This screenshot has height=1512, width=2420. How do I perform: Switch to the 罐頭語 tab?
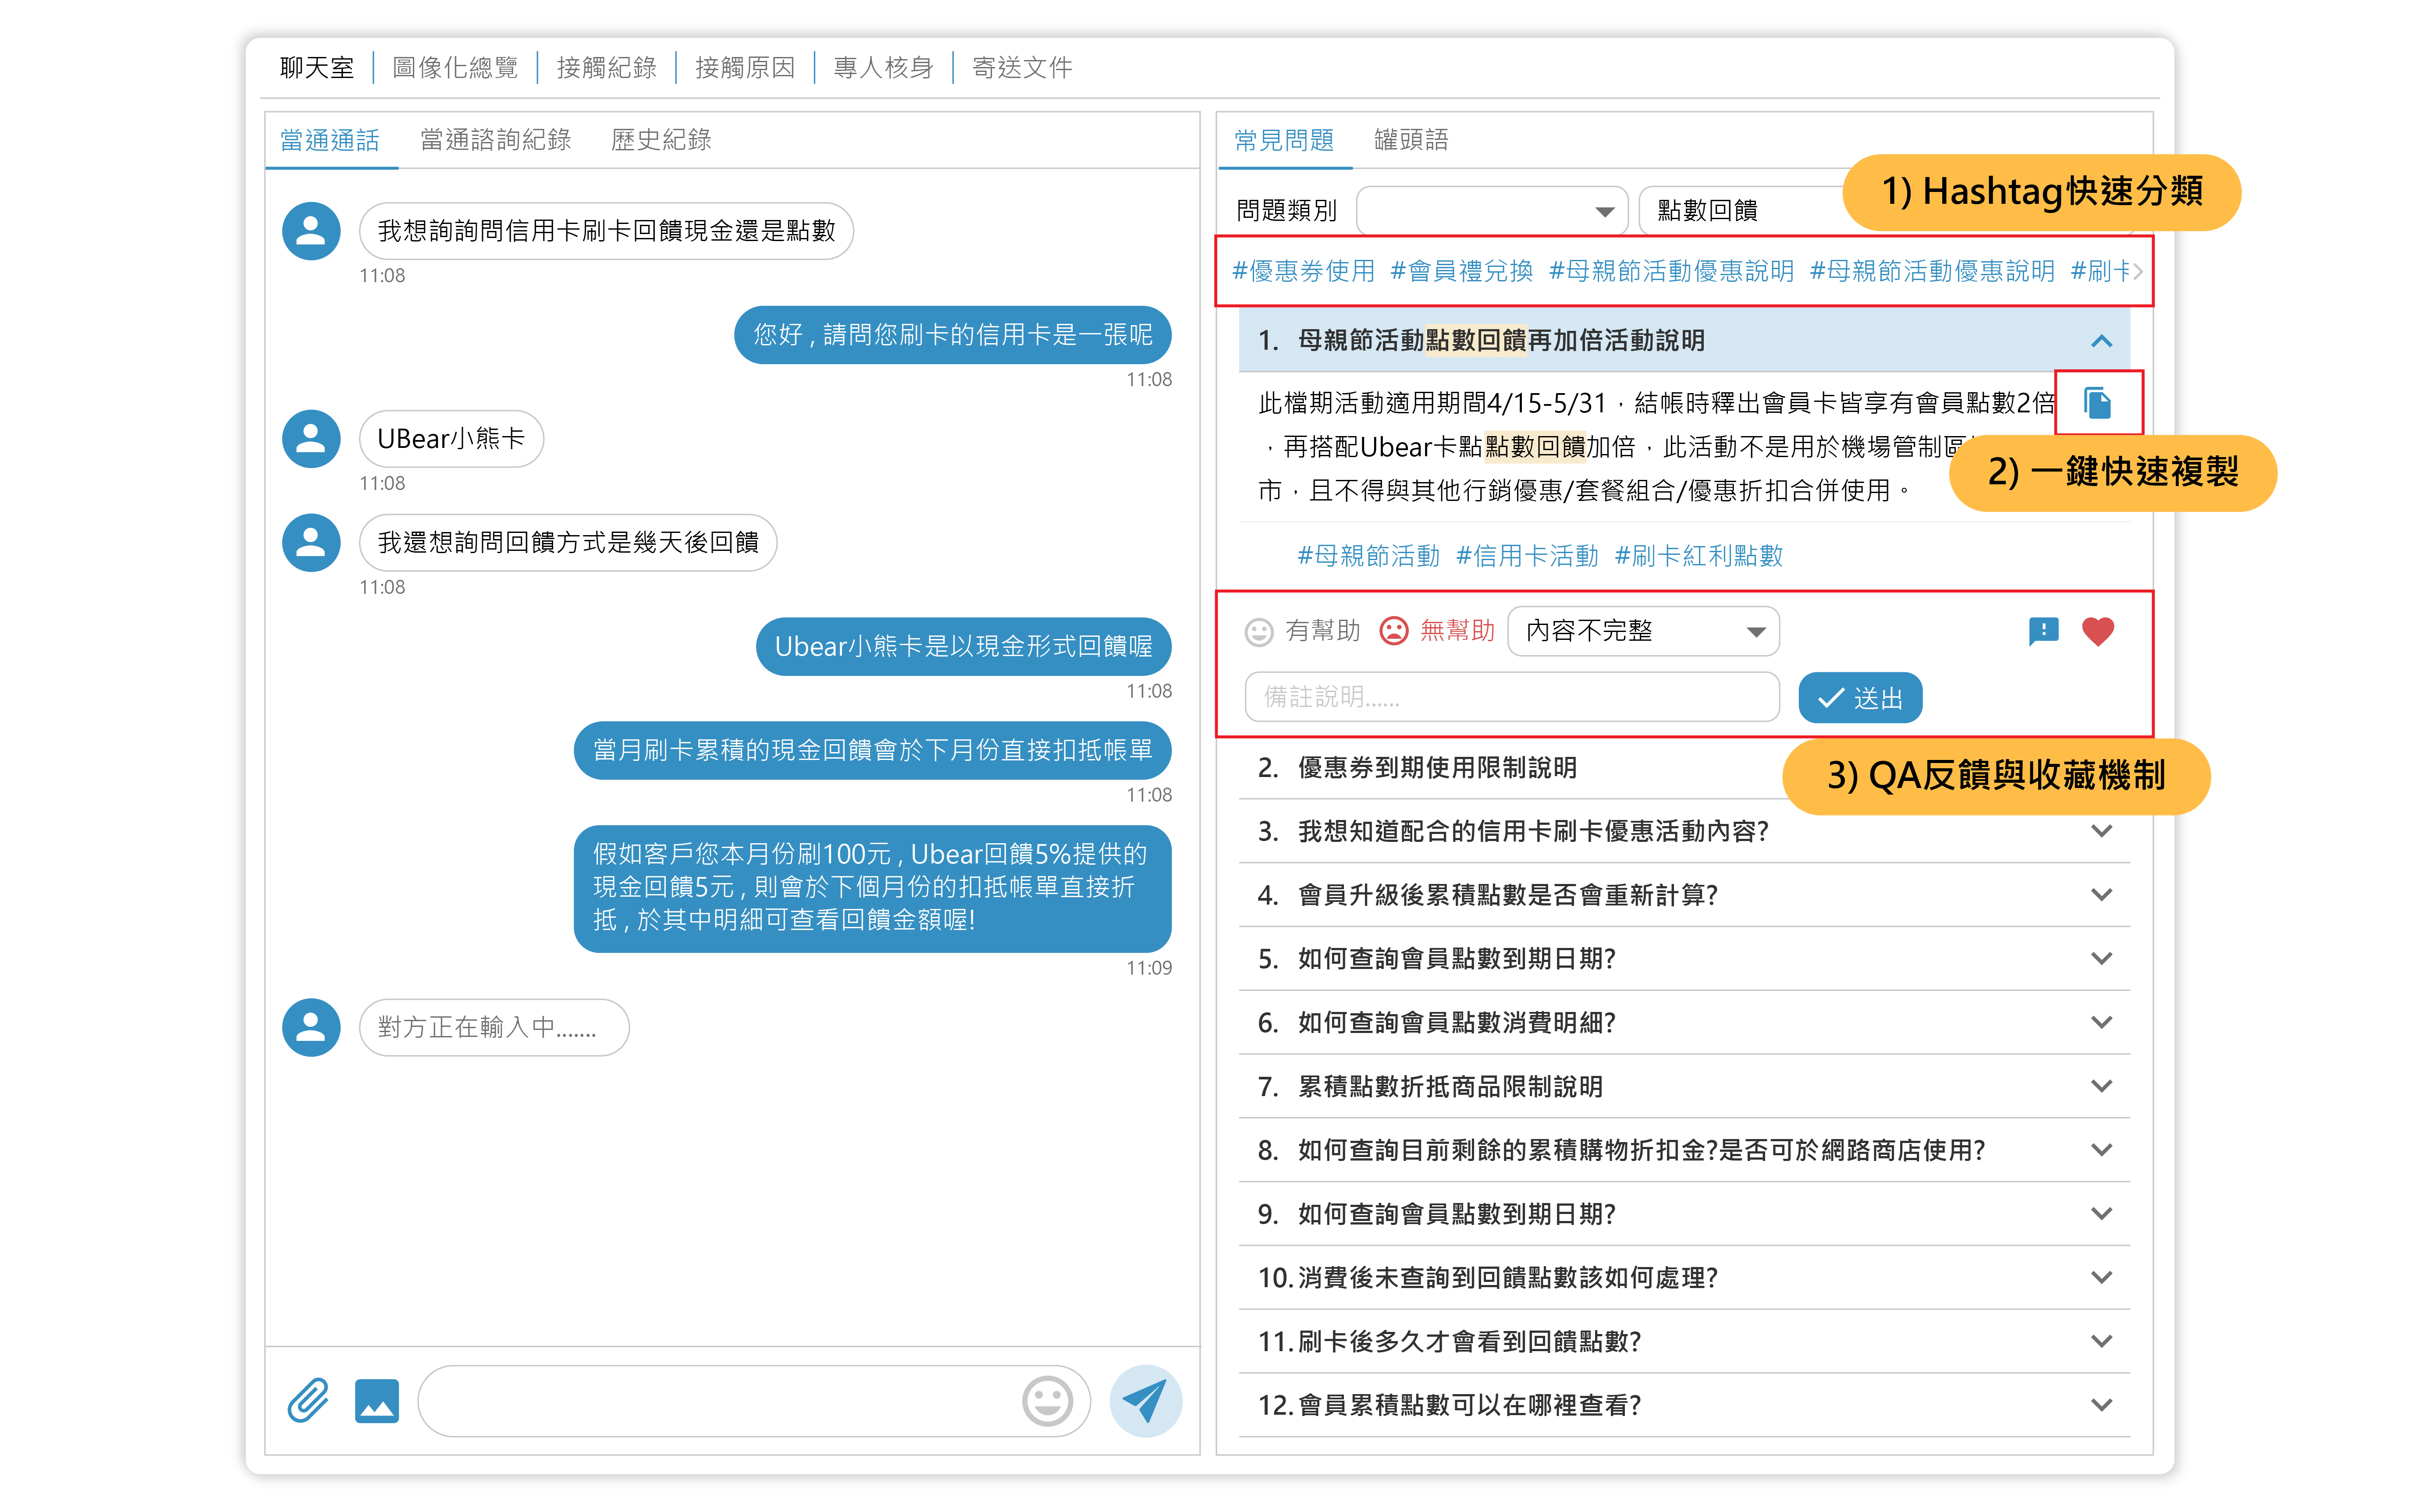tap(1410, 140)
